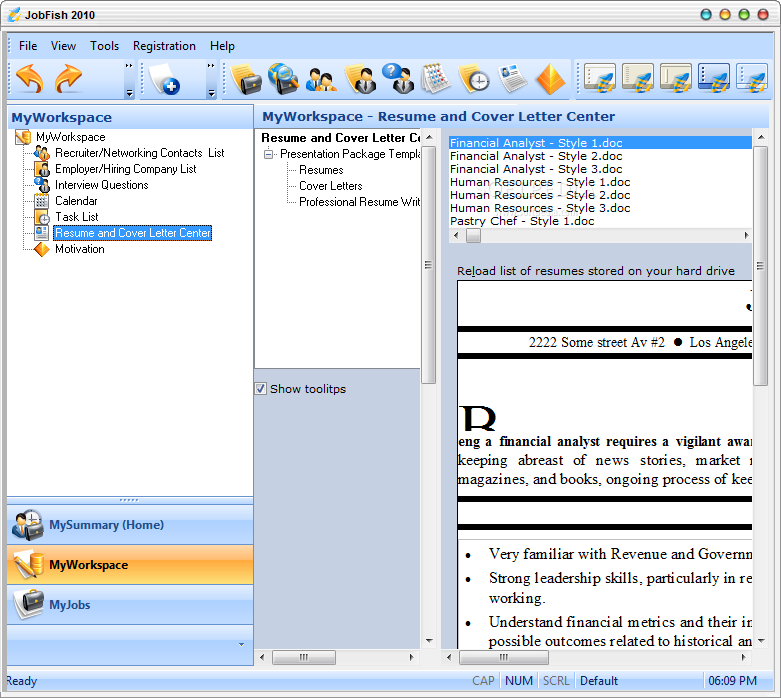Click the template tree horizontal scrollbar thumb
The width and height of the screenshot is (781, 698).
(x=304, y=657)
